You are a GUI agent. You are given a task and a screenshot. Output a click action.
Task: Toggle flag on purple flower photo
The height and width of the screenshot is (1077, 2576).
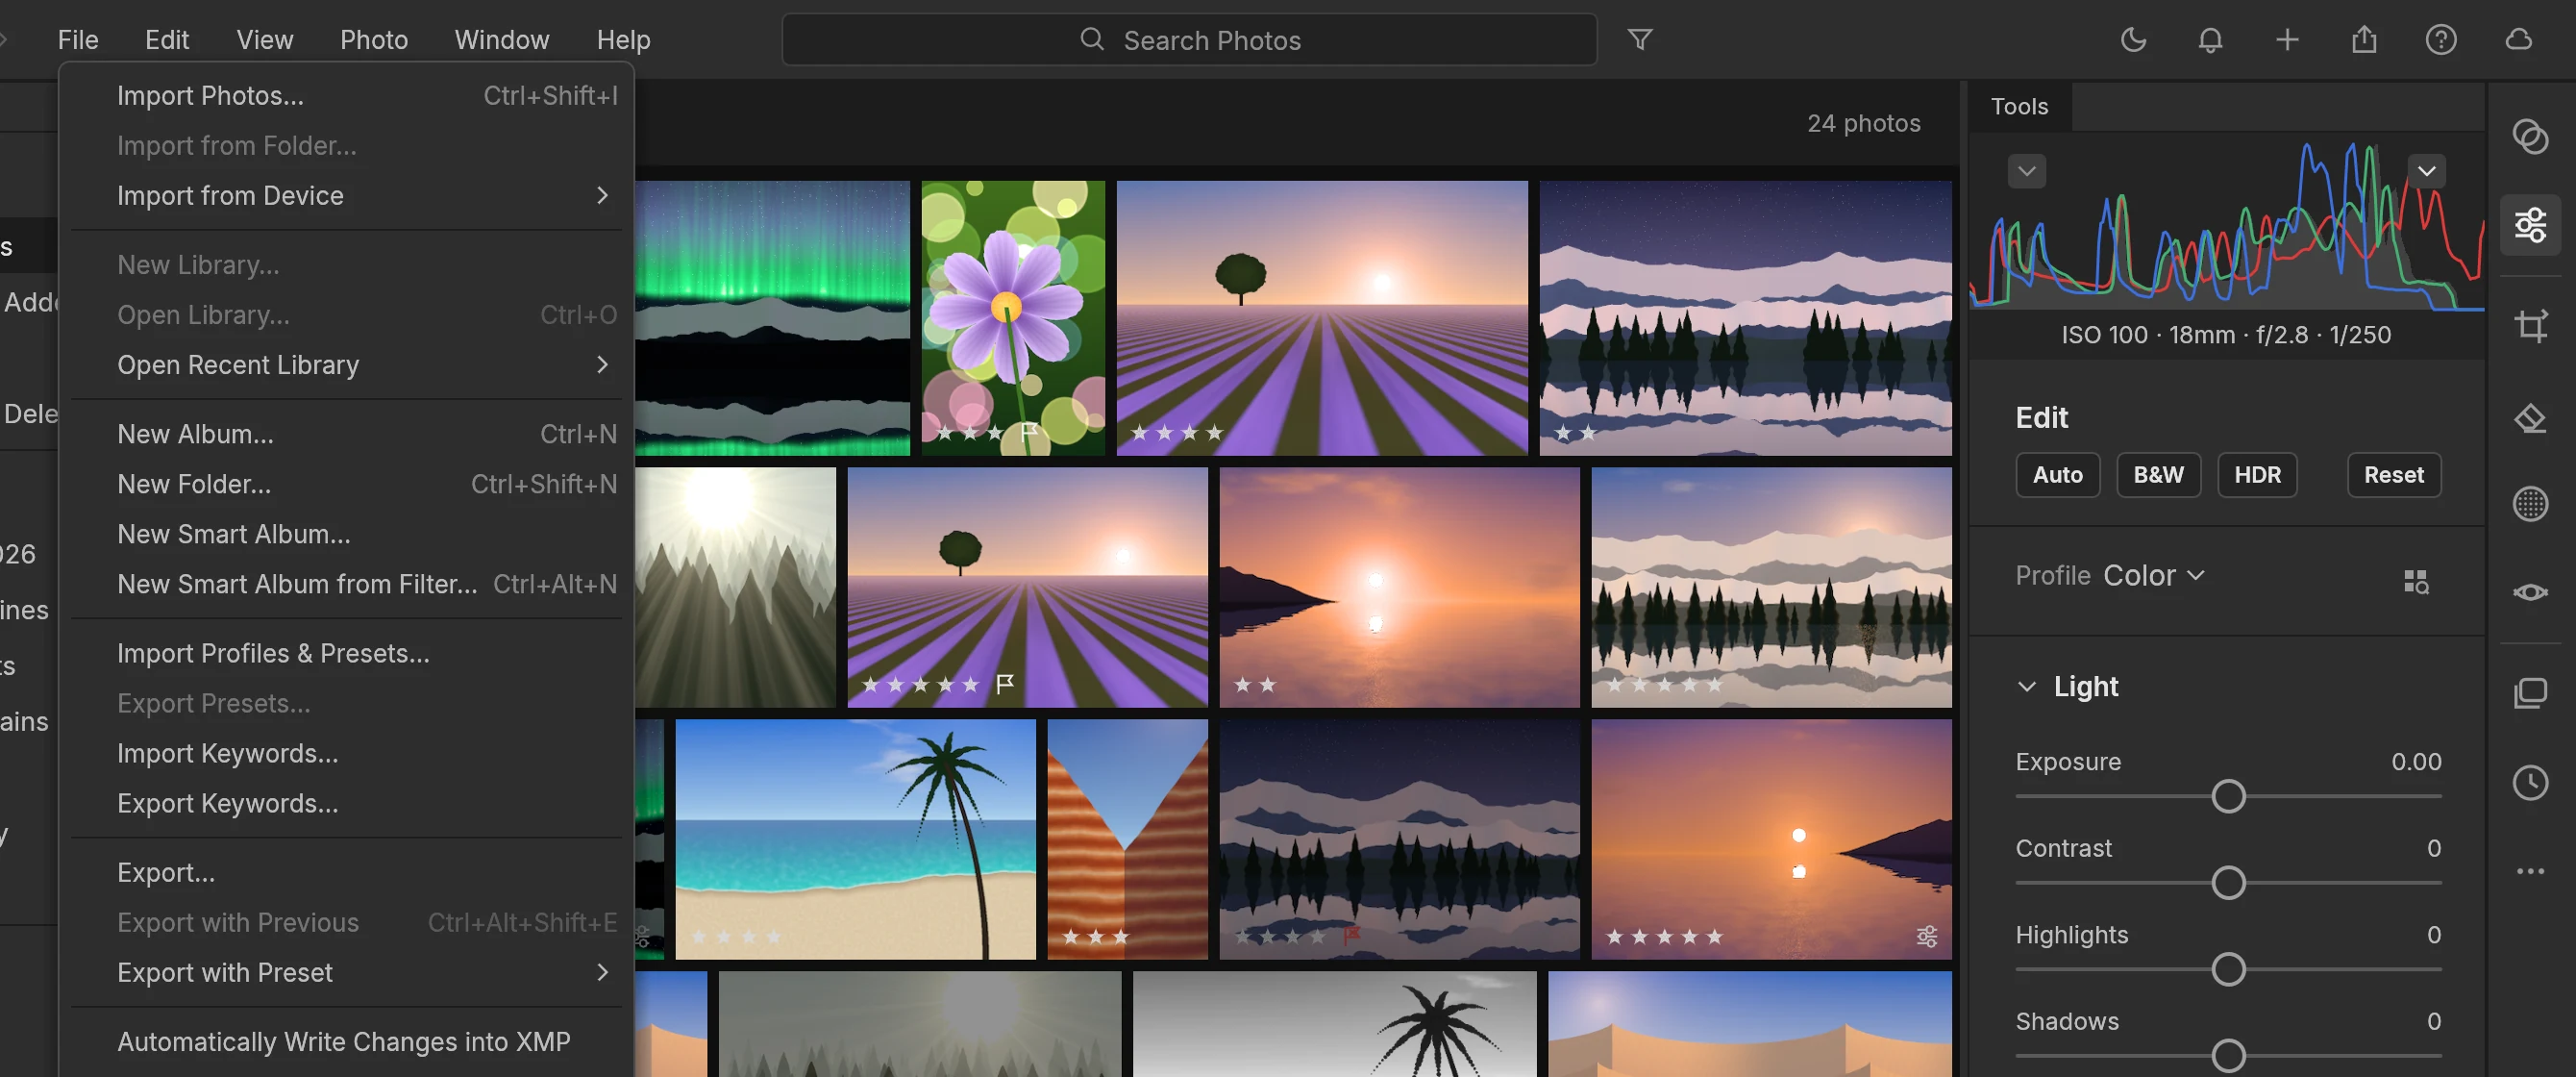[x=1028, y=432]
